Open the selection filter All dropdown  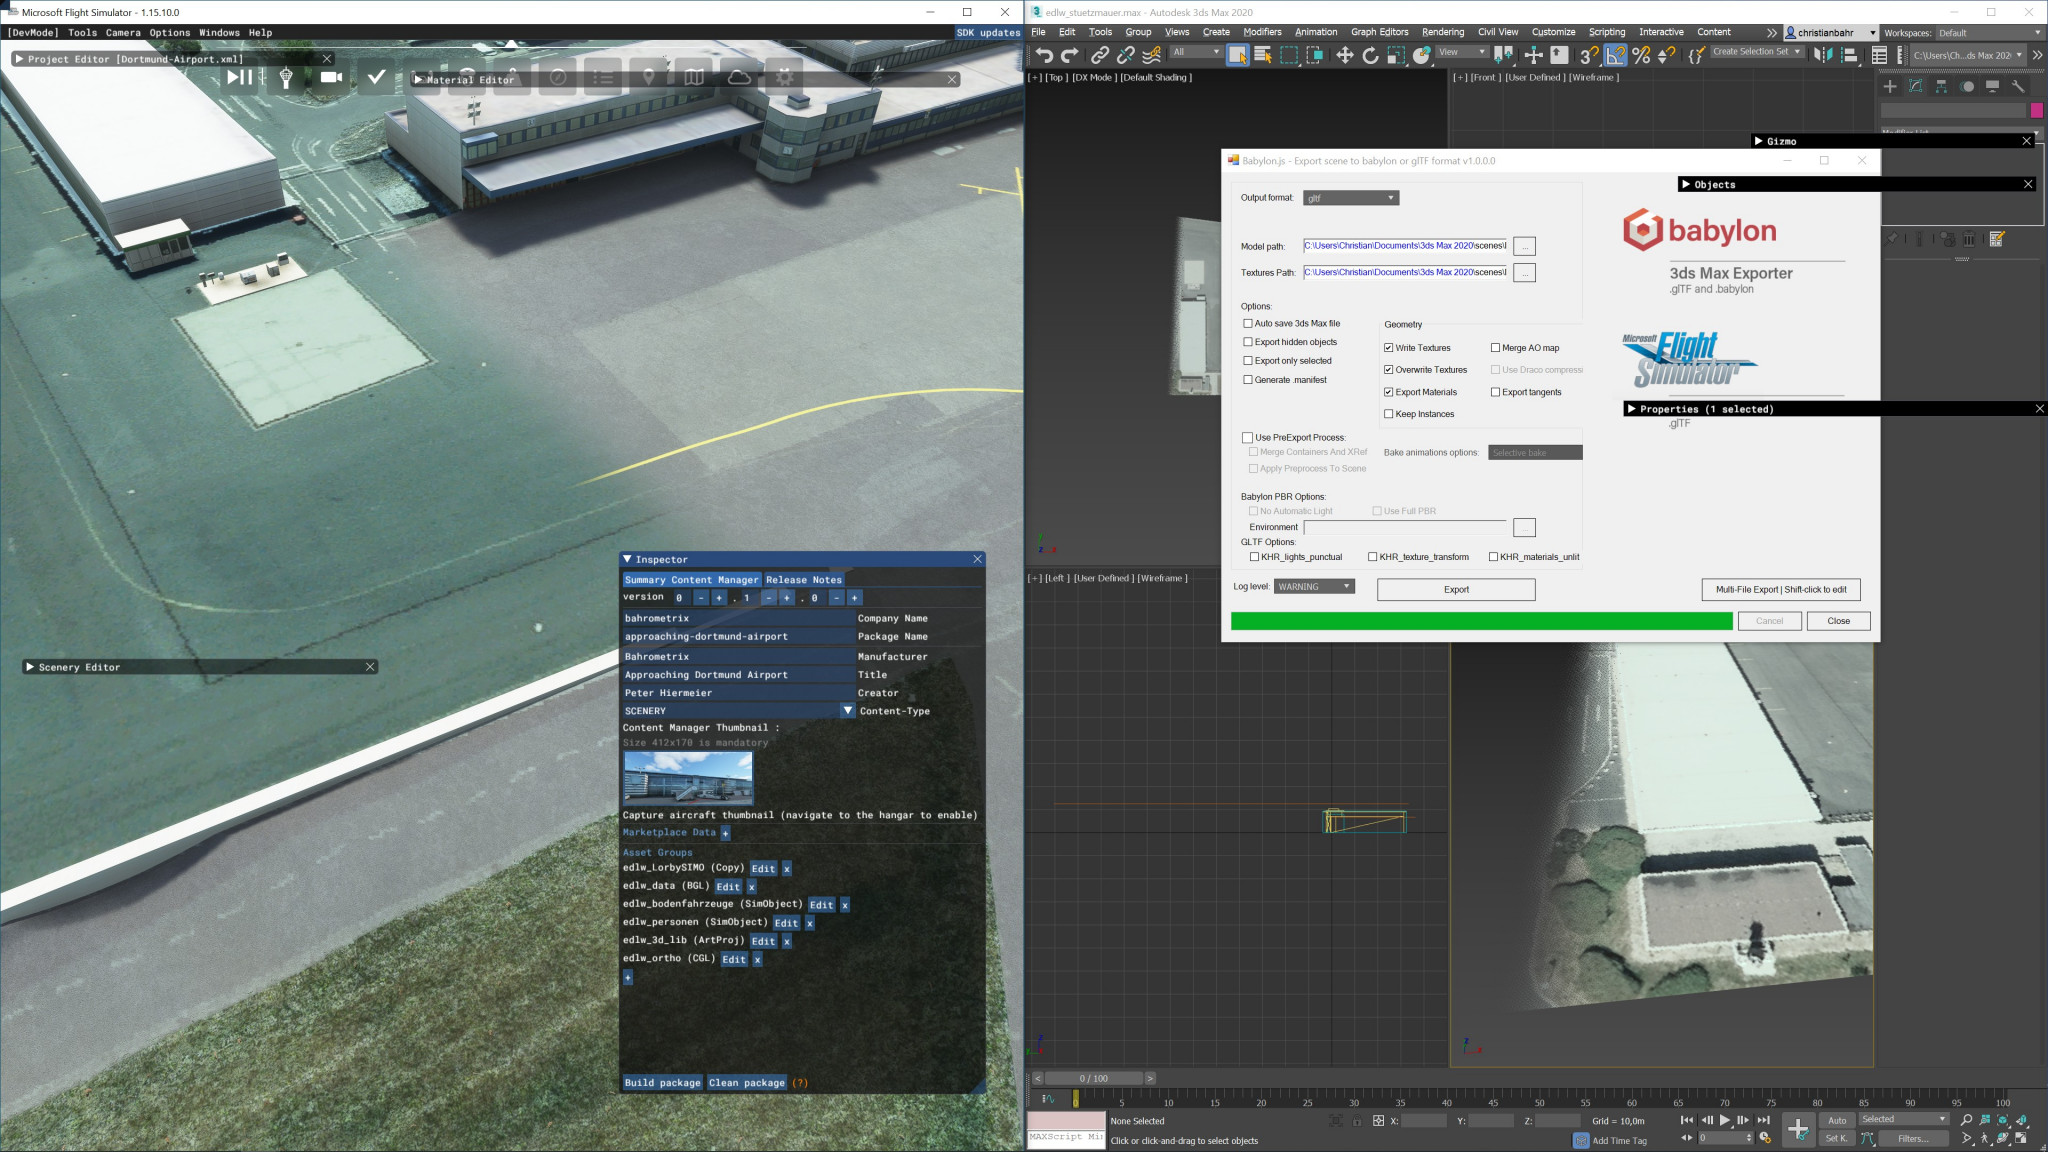tap(1196, 52)
